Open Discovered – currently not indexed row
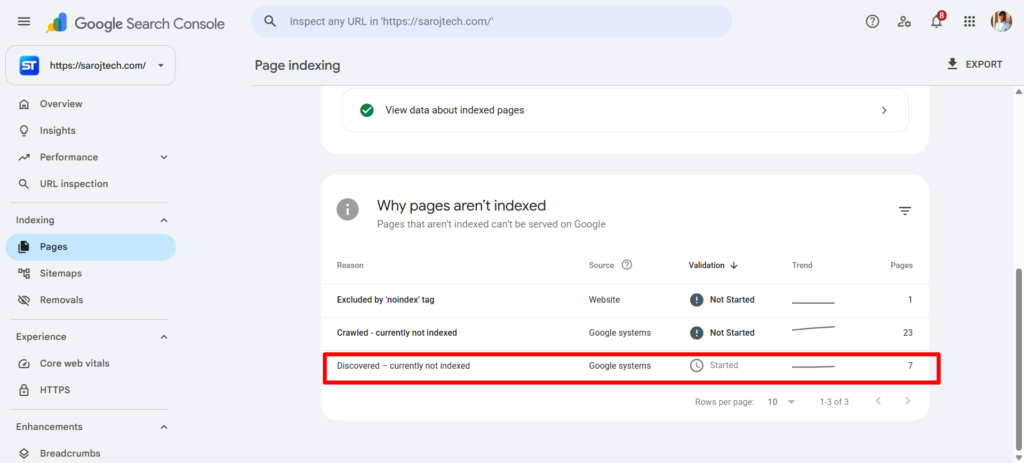 (625, 366)
